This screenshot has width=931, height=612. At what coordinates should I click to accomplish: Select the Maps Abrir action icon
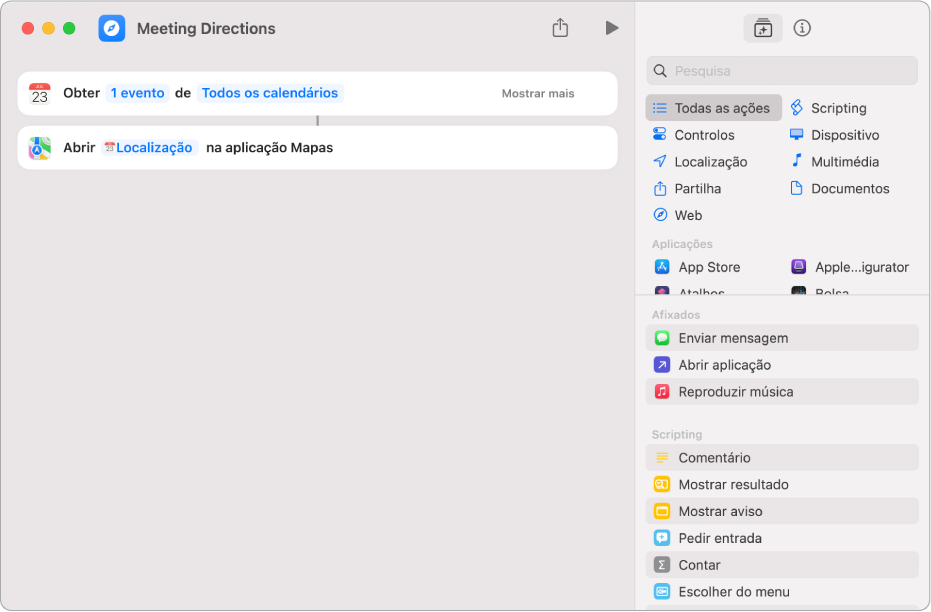40,148
